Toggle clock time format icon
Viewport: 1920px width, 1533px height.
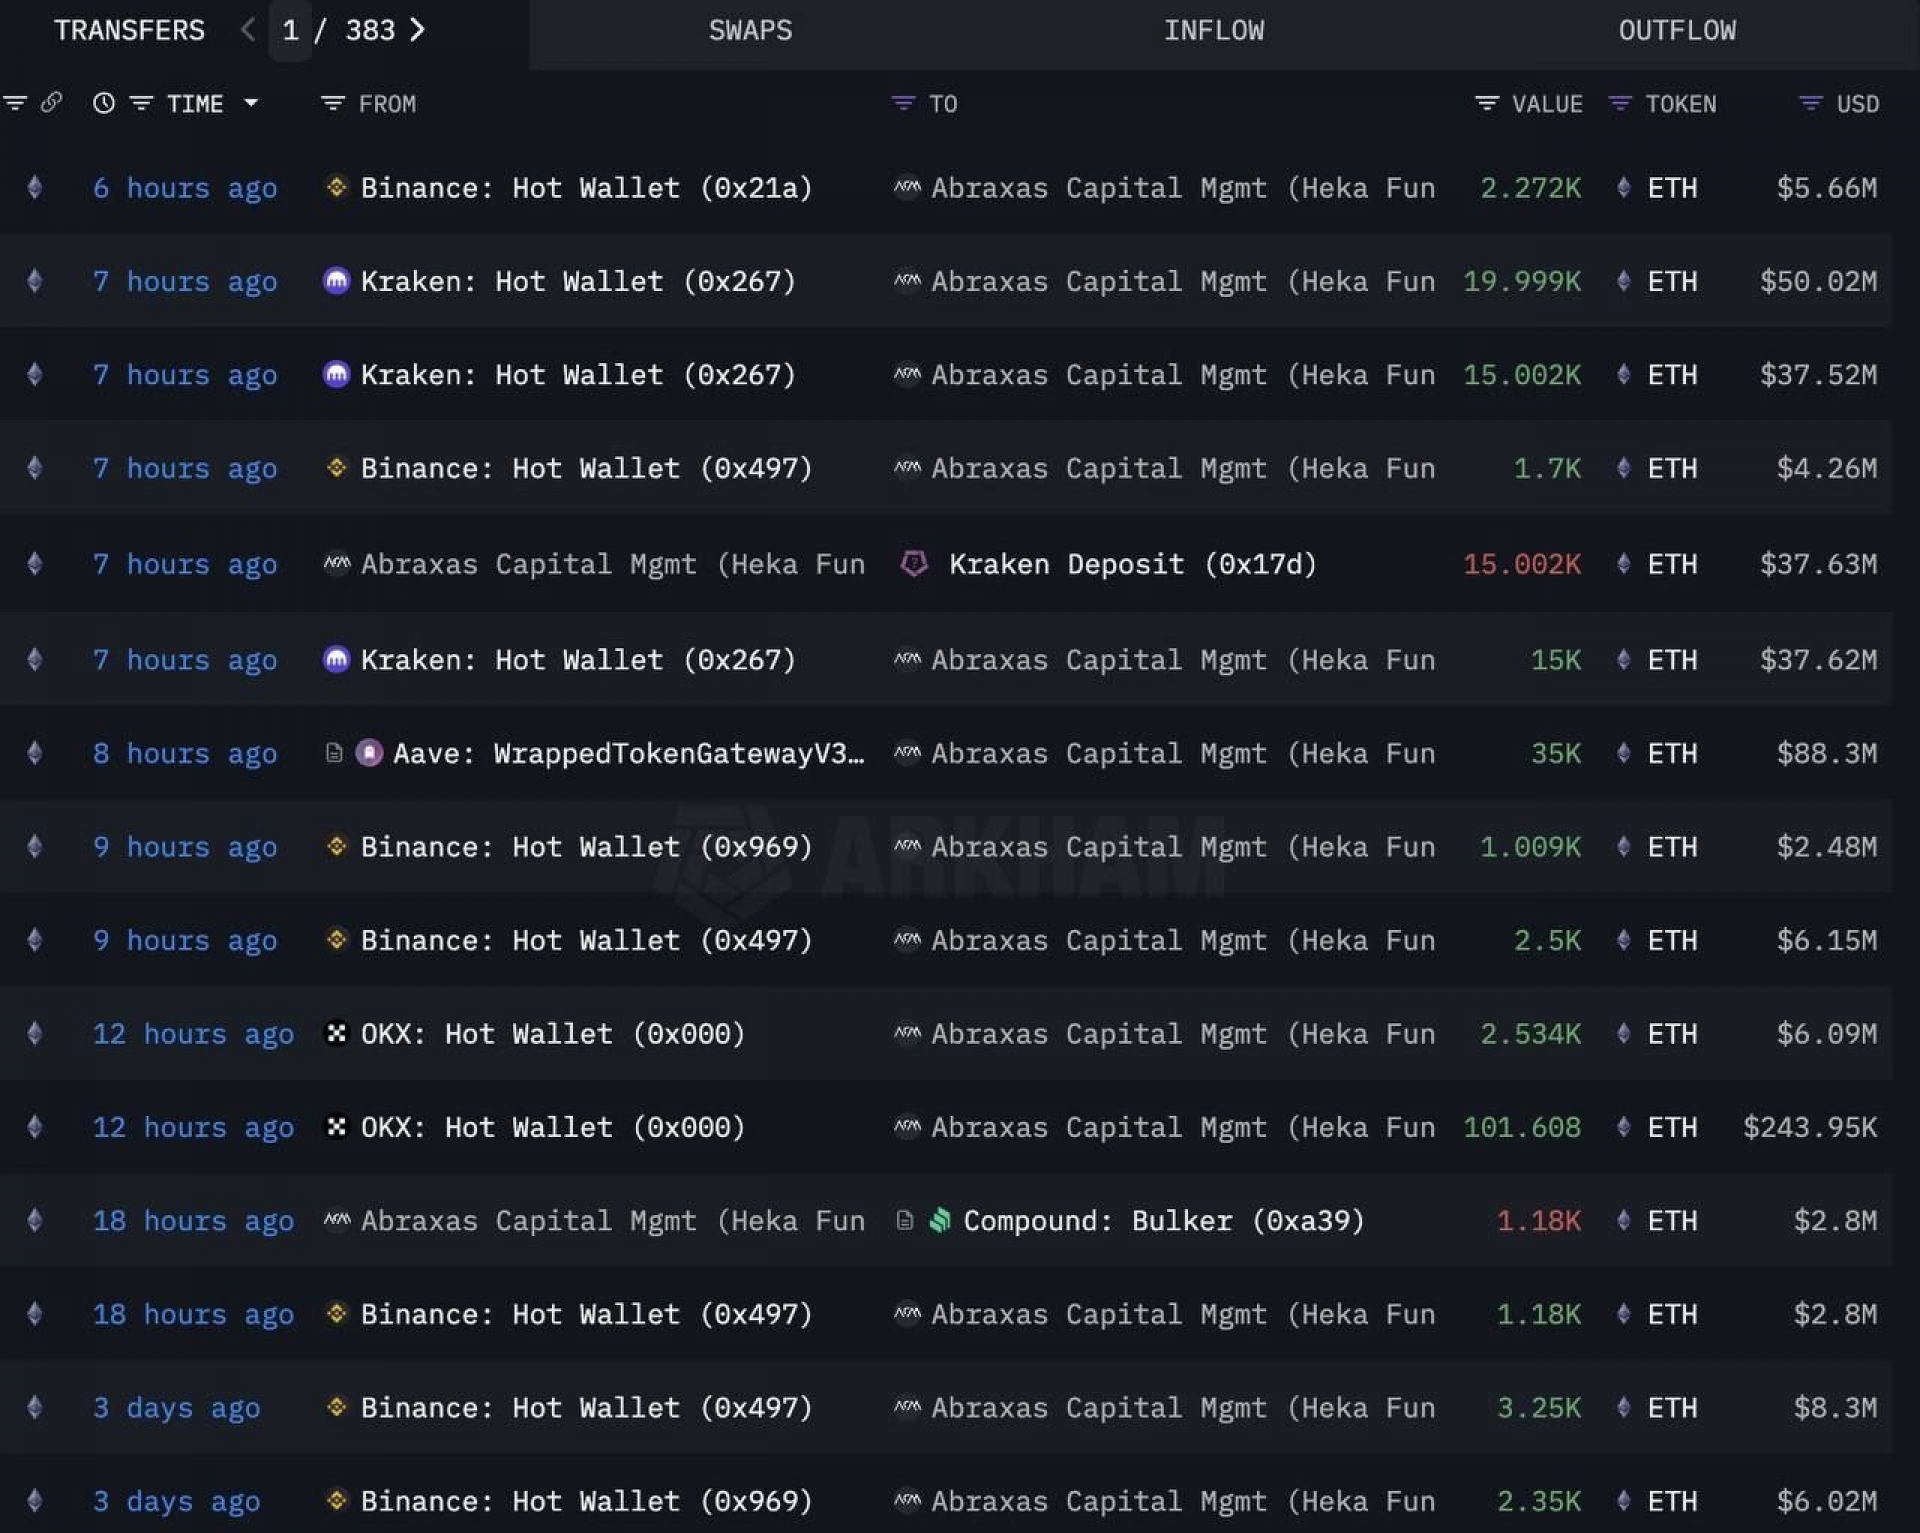104,103
